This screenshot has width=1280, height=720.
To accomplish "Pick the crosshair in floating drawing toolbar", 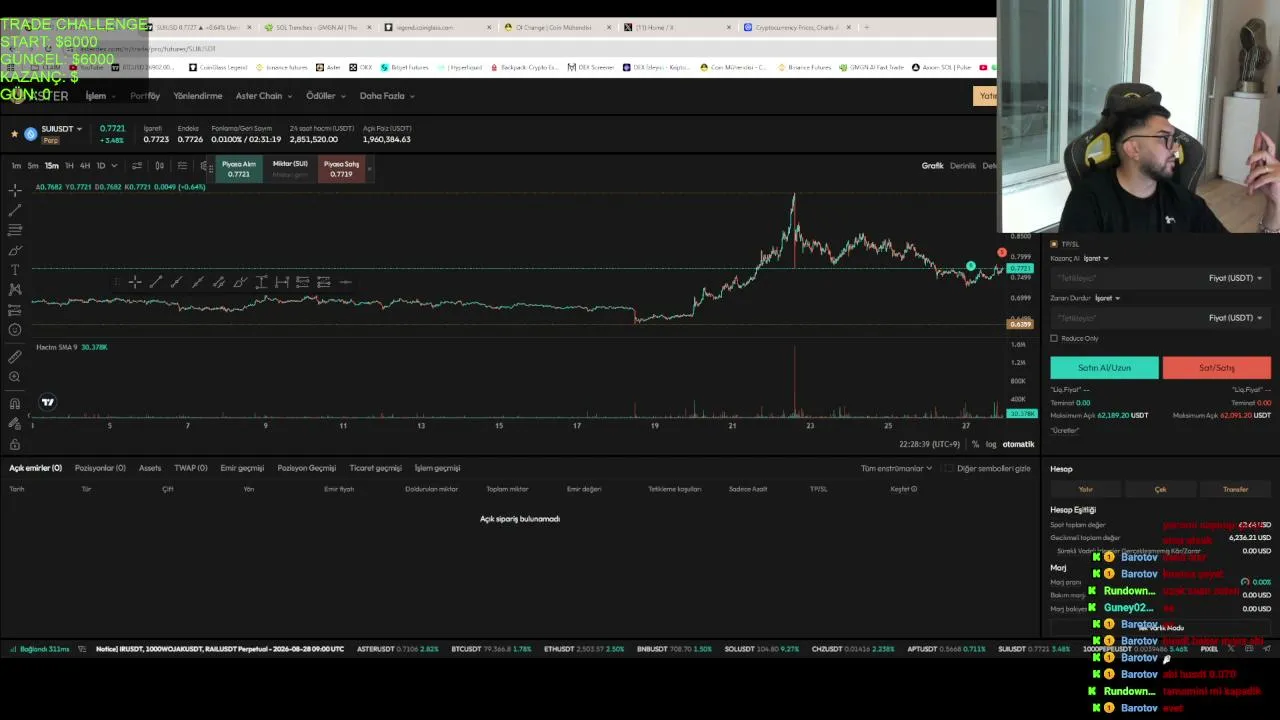I will (135, 282).
